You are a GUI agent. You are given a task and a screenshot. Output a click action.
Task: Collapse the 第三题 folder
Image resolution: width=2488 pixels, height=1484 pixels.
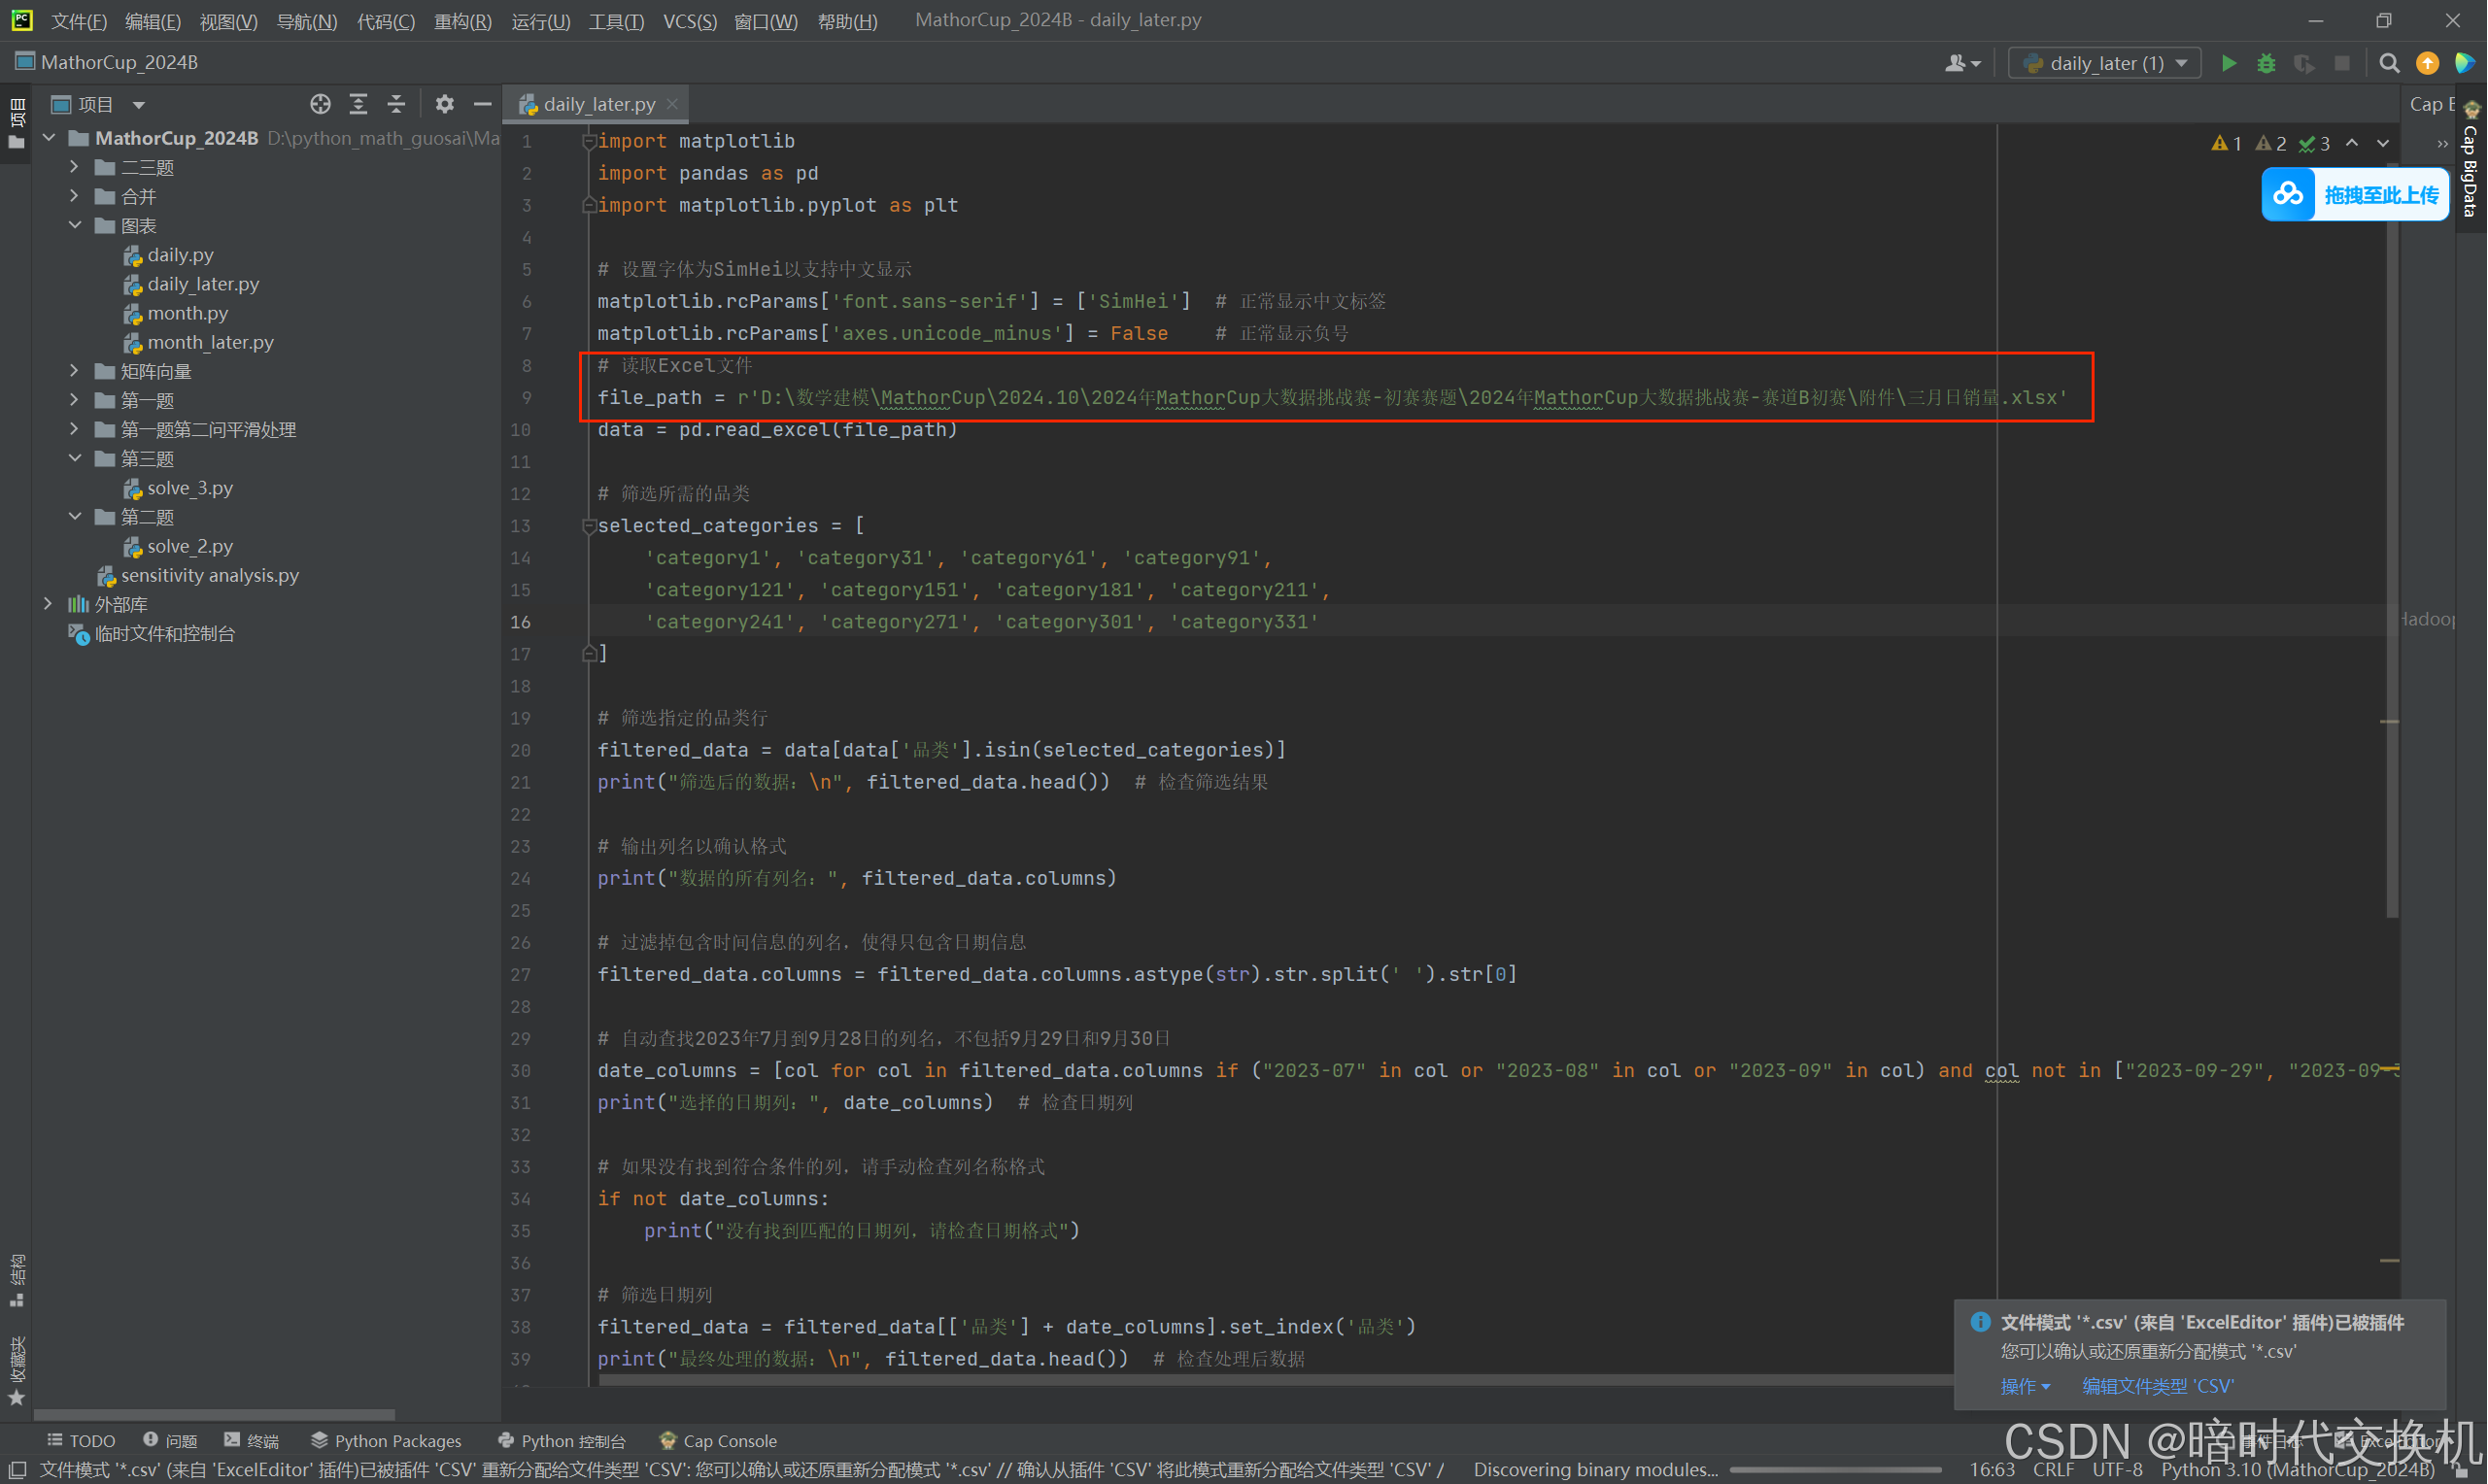pyautogui.click(x=74, y=458)
